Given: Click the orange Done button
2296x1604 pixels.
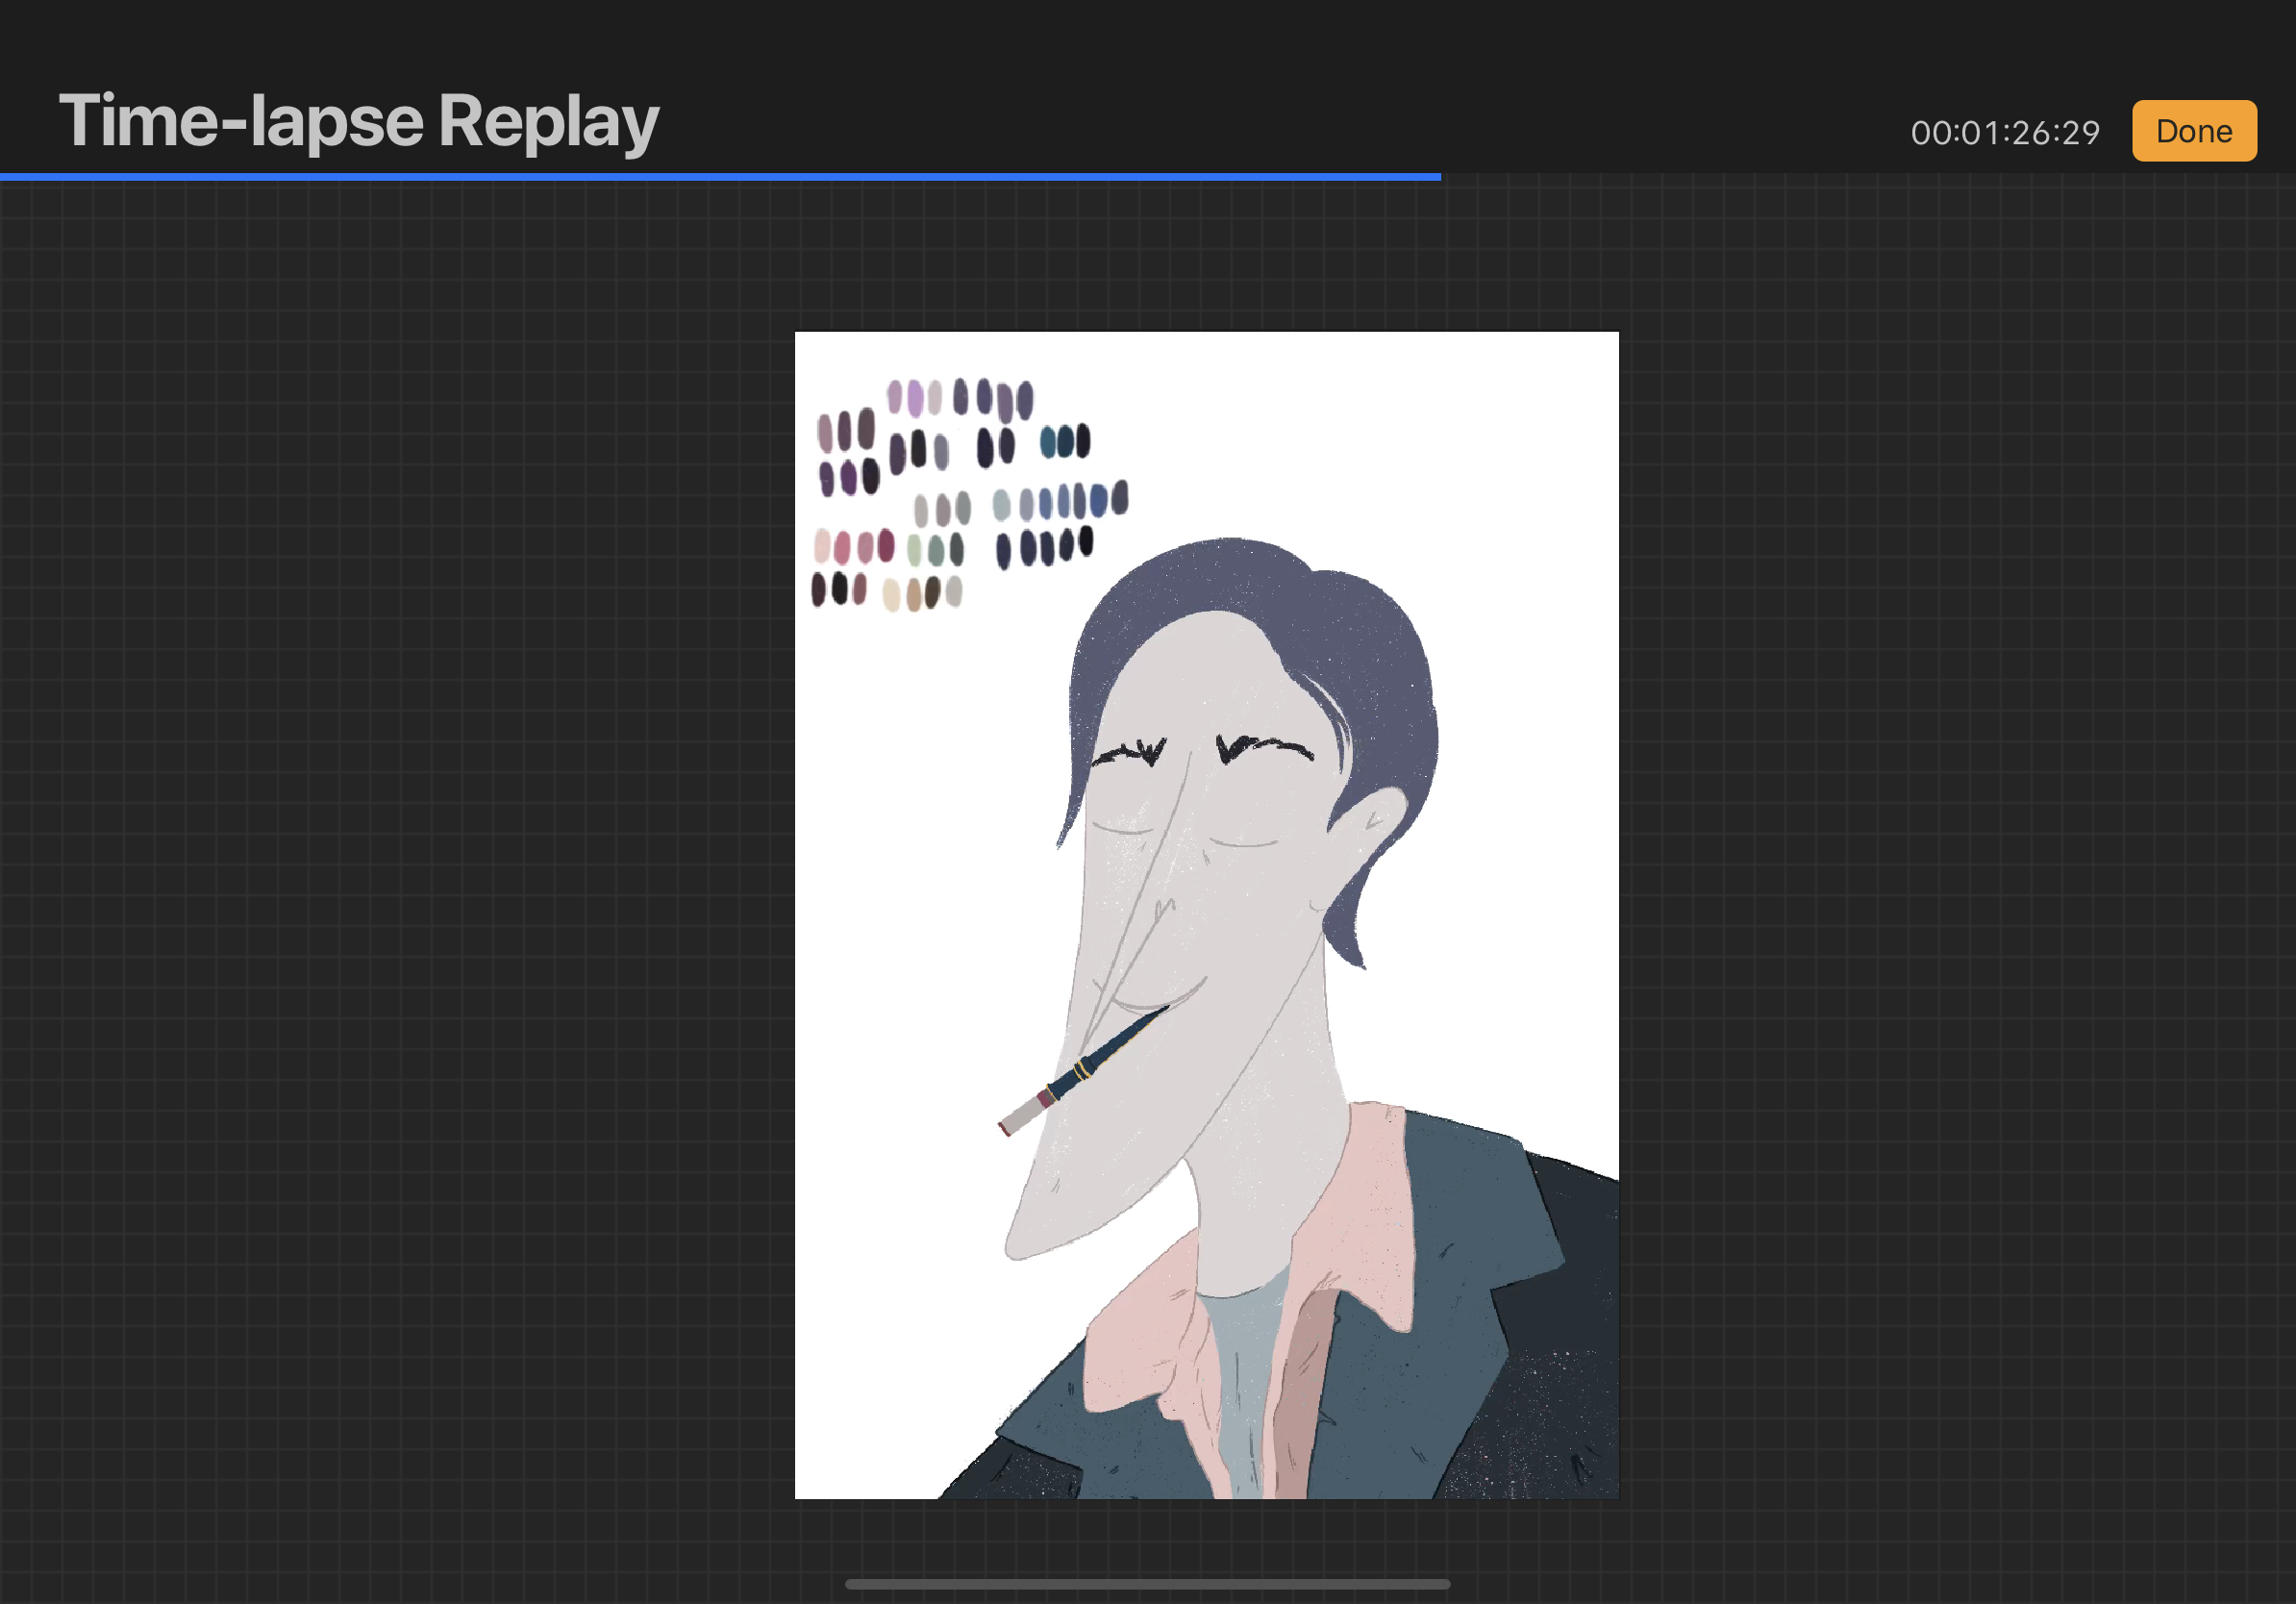Looking at the screenshot, I should click(x=2194, y=131).
